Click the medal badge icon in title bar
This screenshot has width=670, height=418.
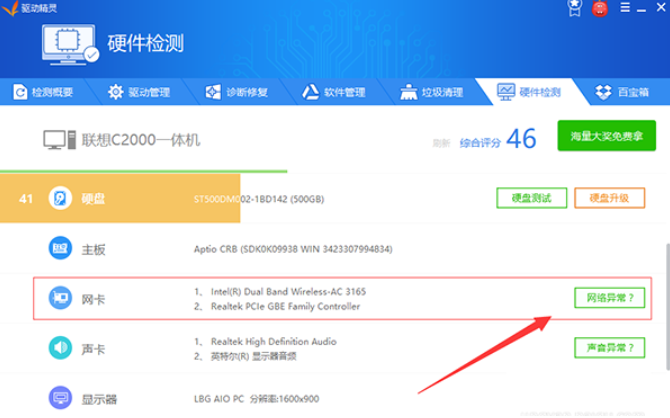click(x=575, y=8)
